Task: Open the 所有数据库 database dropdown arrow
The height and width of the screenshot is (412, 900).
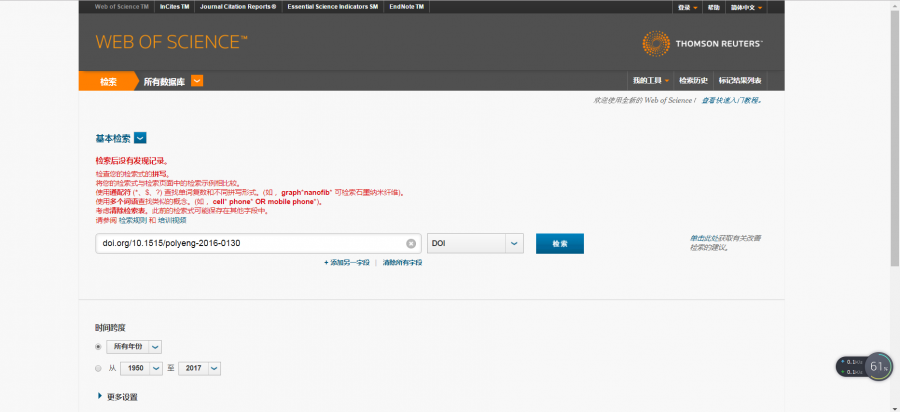Action: tap(197, 81)
